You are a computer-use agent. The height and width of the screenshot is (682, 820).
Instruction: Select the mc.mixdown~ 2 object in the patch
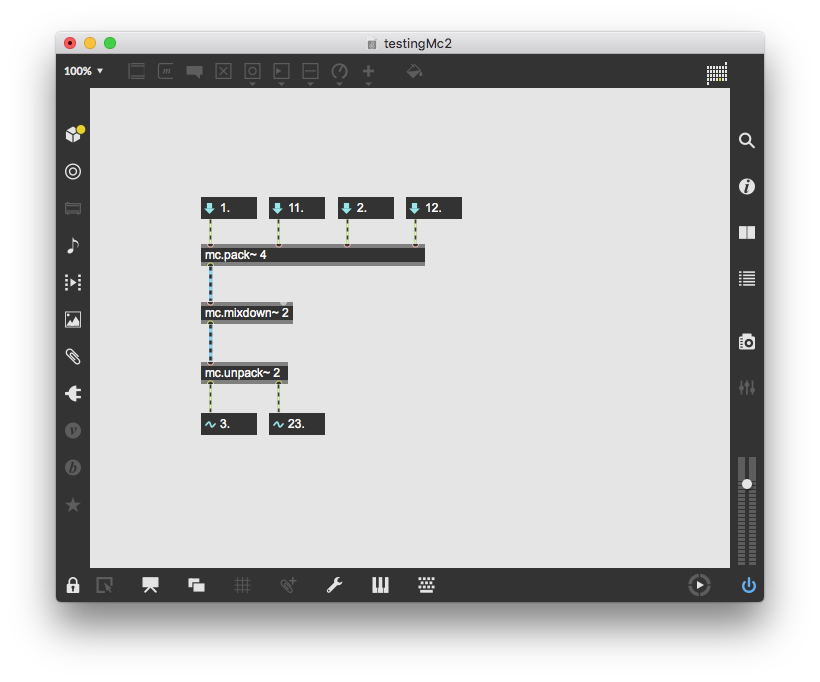246,312
